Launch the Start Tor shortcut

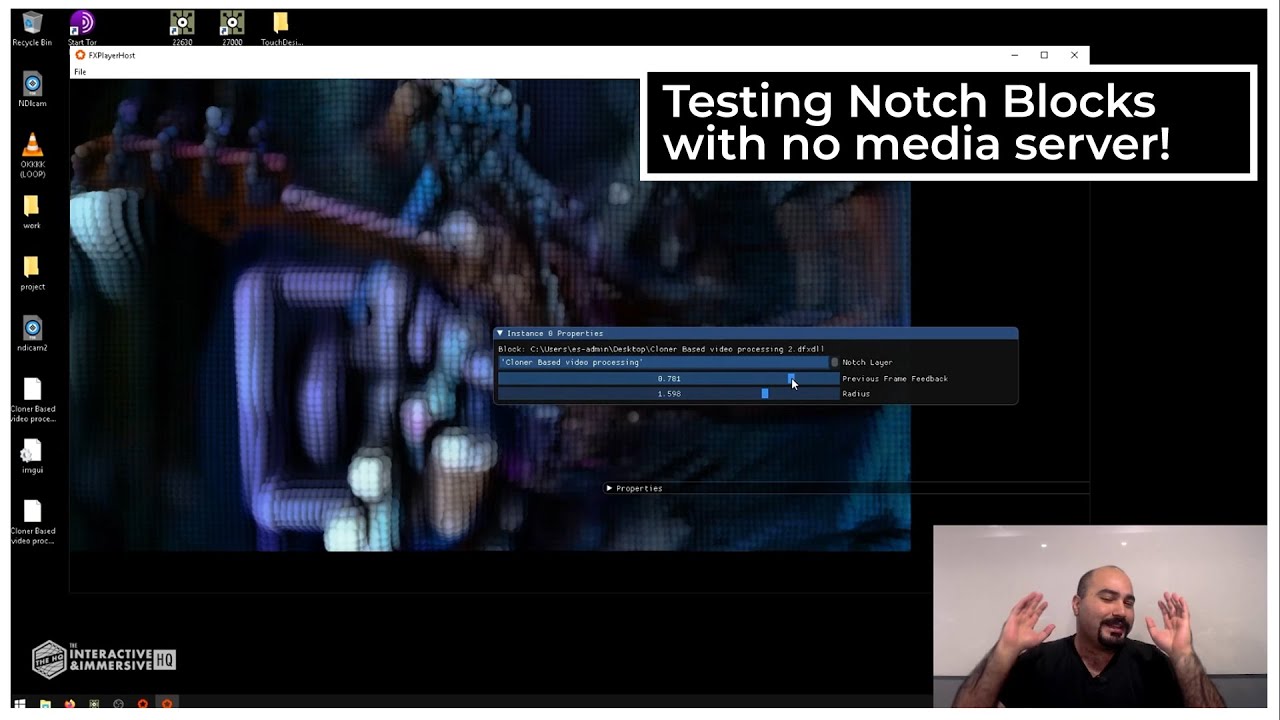coord(82,29)
